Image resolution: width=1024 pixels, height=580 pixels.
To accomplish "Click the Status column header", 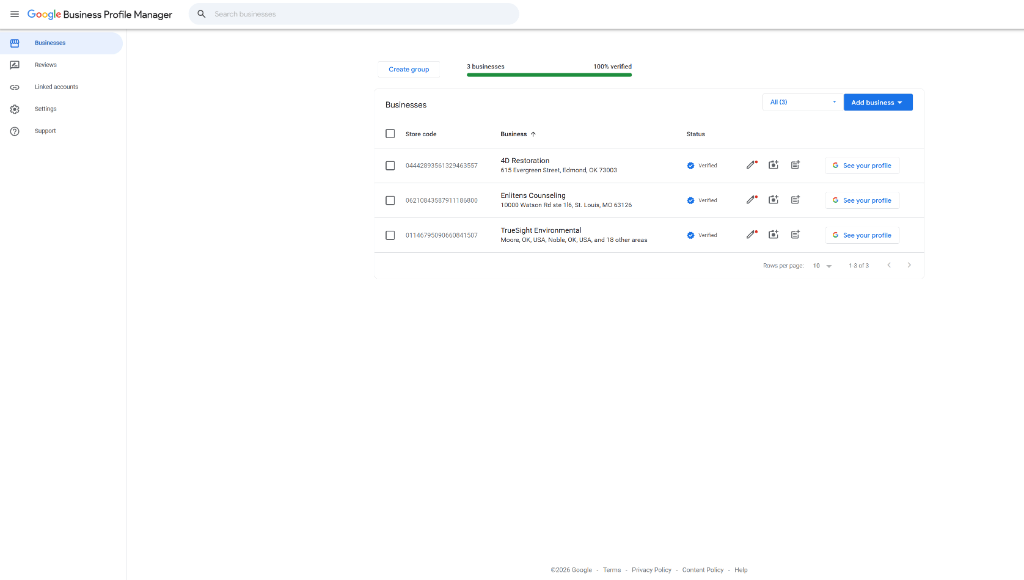I will click(696, 134).
